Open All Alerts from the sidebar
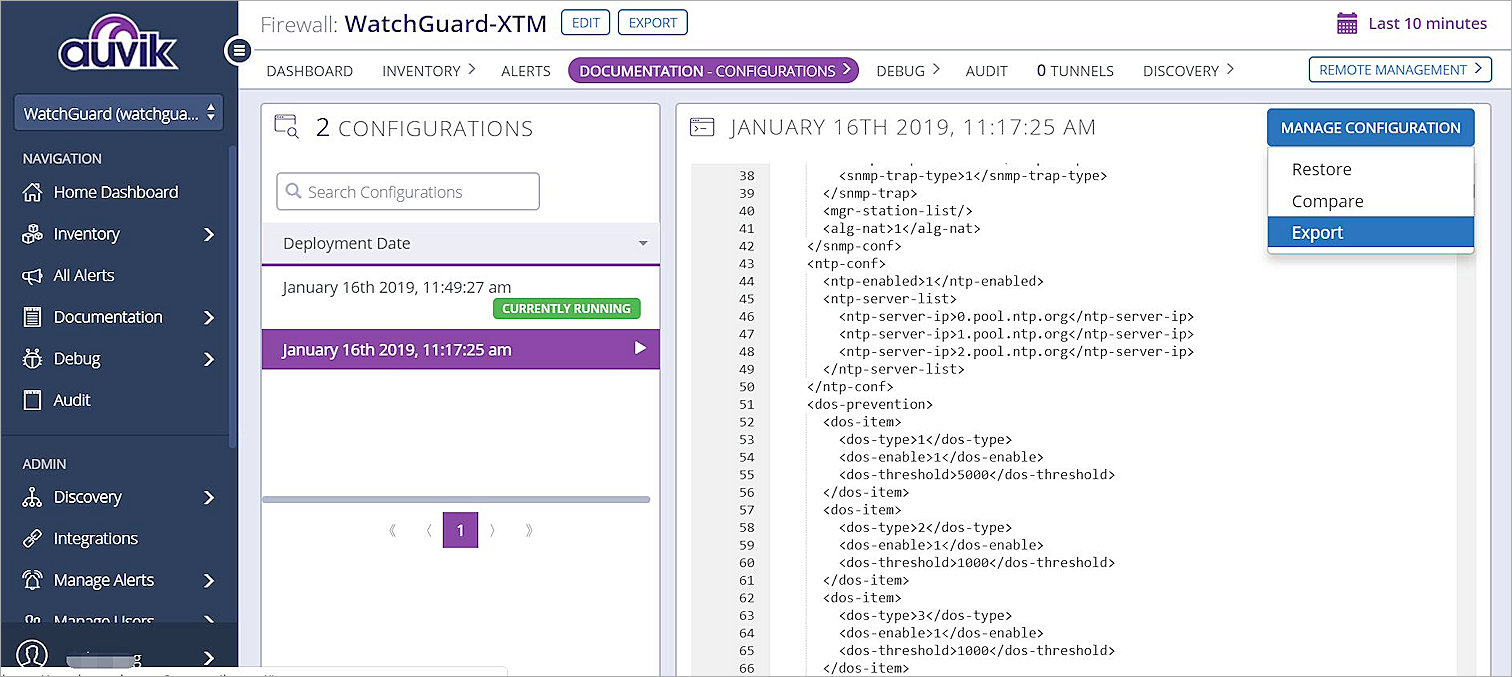Image resolution: width=1512 pixels, height=677 pixels. click(33, 275)
